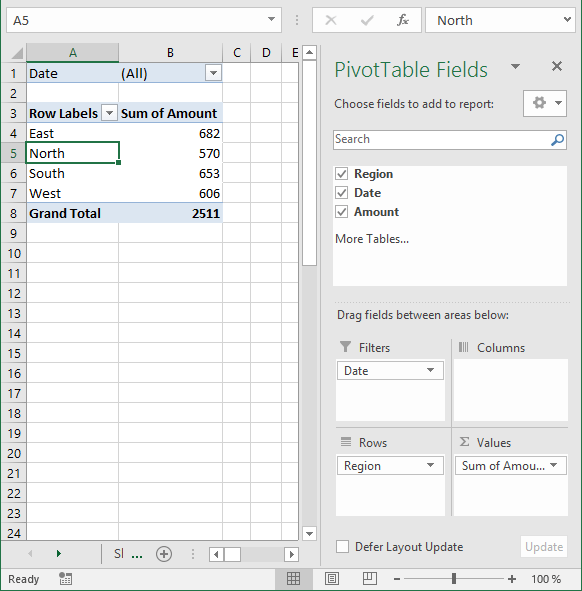This screenshot has width=582, height=591.
Task: Click vertical scrollbar down arrow
Action: point(309,533)
